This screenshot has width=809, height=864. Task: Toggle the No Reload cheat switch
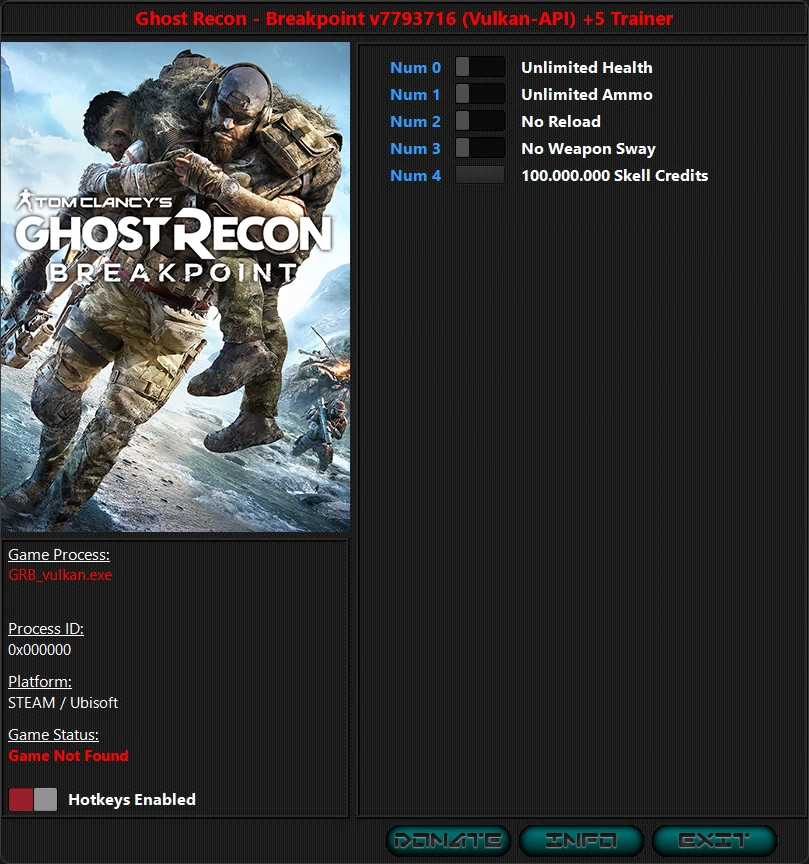pos(479,121)
